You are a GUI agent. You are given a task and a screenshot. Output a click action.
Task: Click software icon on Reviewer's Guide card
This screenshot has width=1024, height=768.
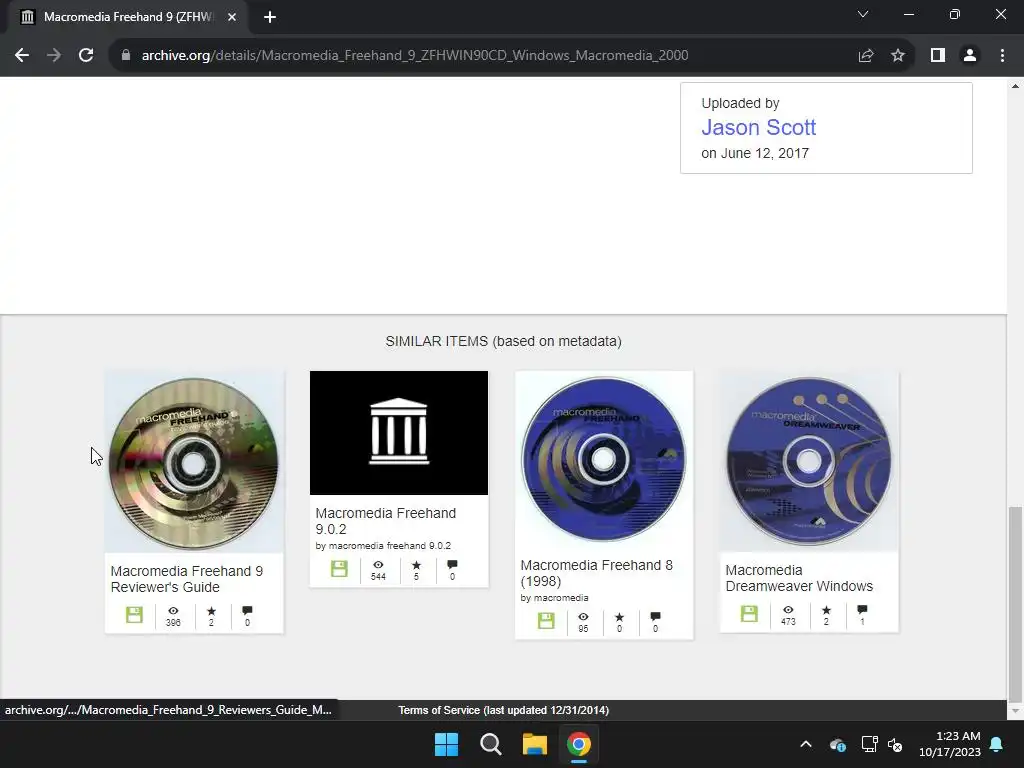click(x=134, y=615)
